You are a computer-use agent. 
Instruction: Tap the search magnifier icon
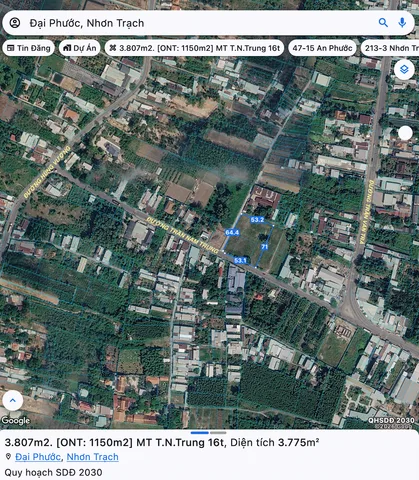[383, 23]
